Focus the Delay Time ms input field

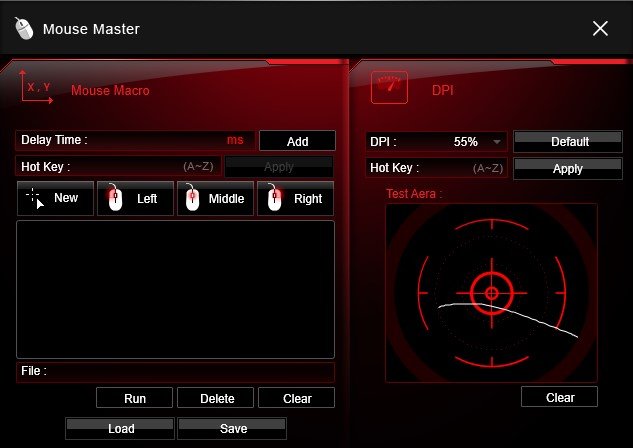tap(135, 140)
